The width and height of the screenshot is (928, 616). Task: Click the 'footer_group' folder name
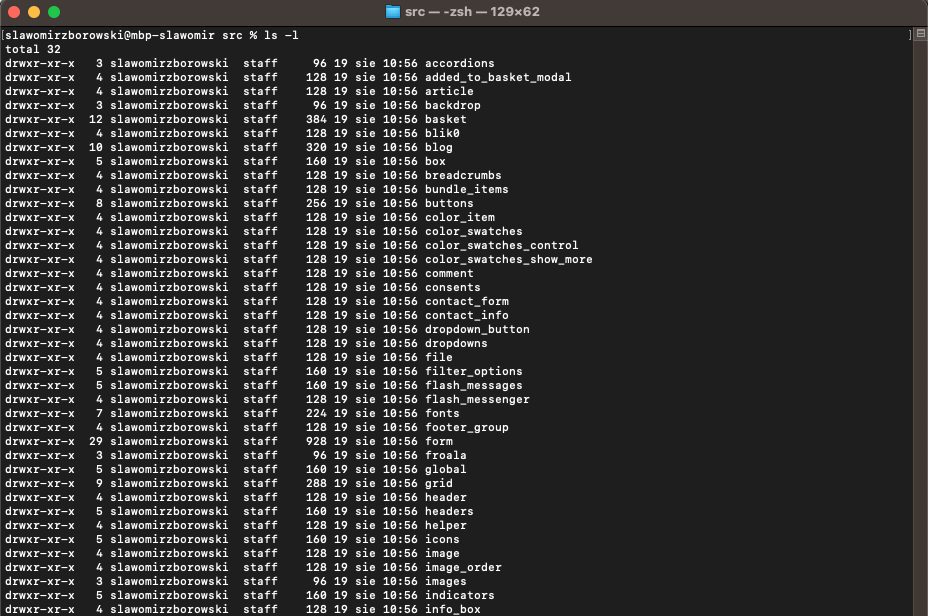466,427
